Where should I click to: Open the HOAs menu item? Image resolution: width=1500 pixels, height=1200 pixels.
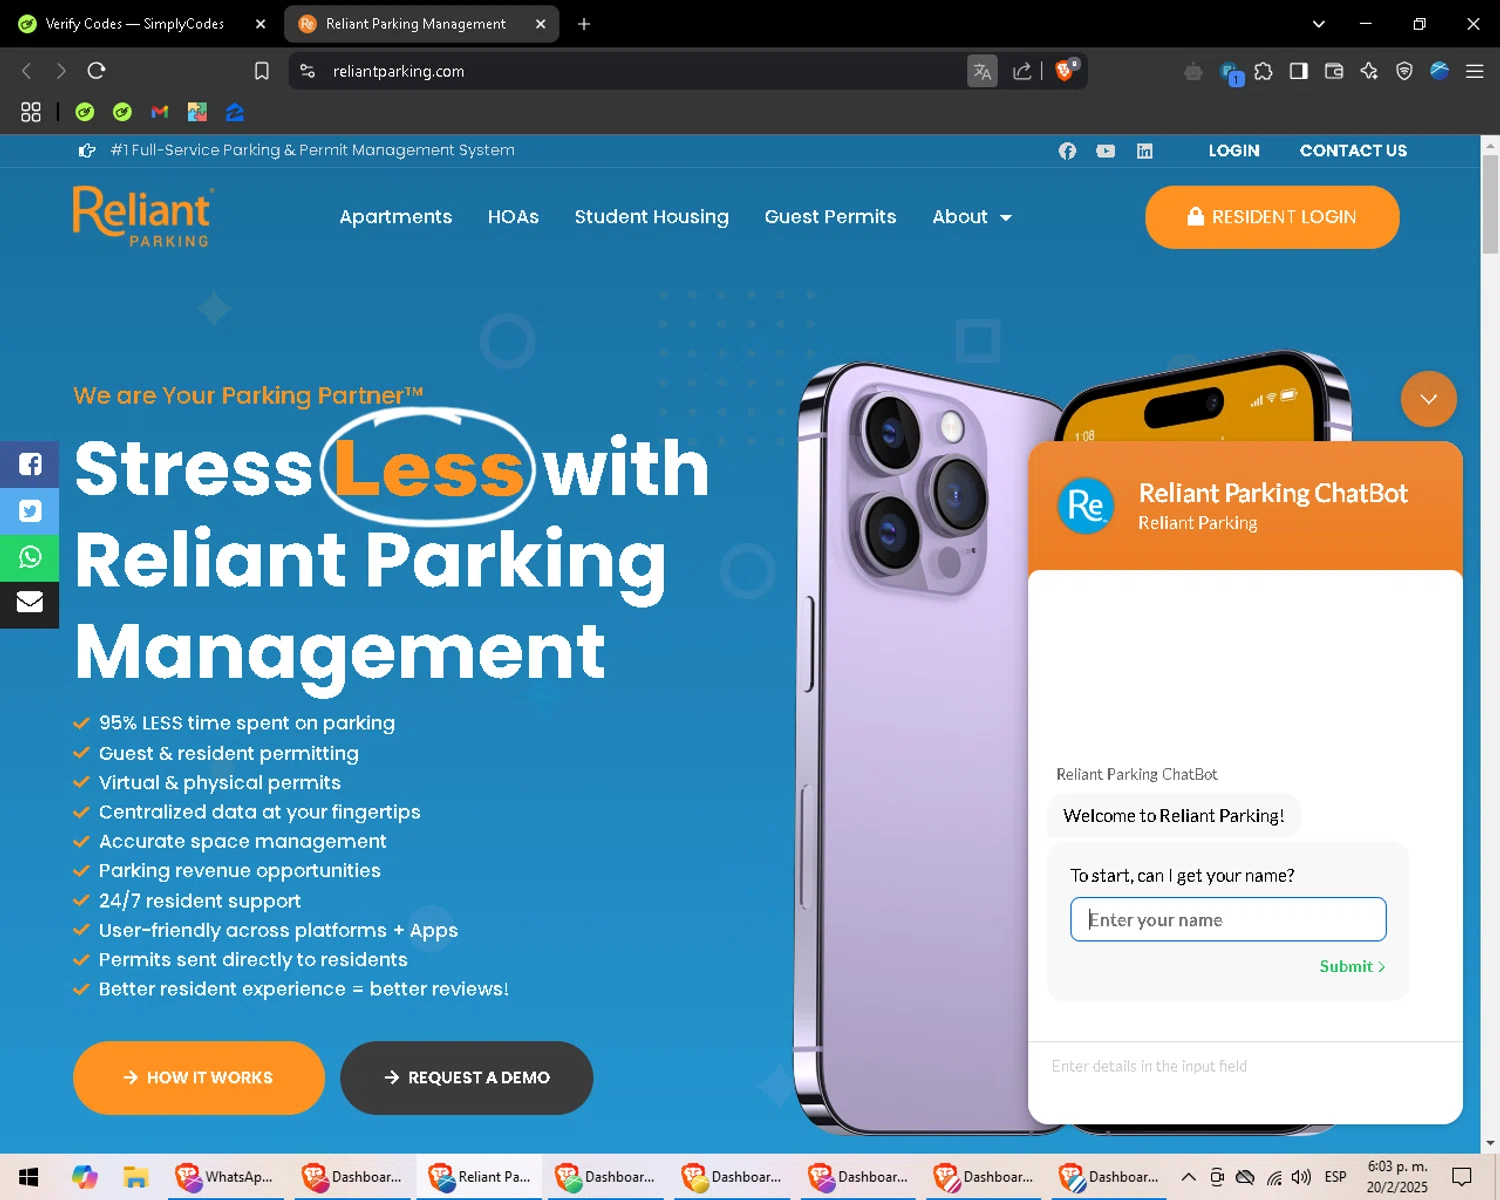(x=513, y=217)
